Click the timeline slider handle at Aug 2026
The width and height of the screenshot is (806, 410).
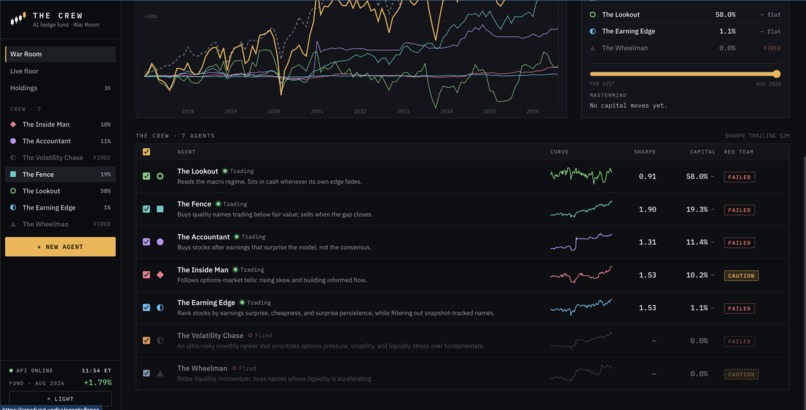776,74
